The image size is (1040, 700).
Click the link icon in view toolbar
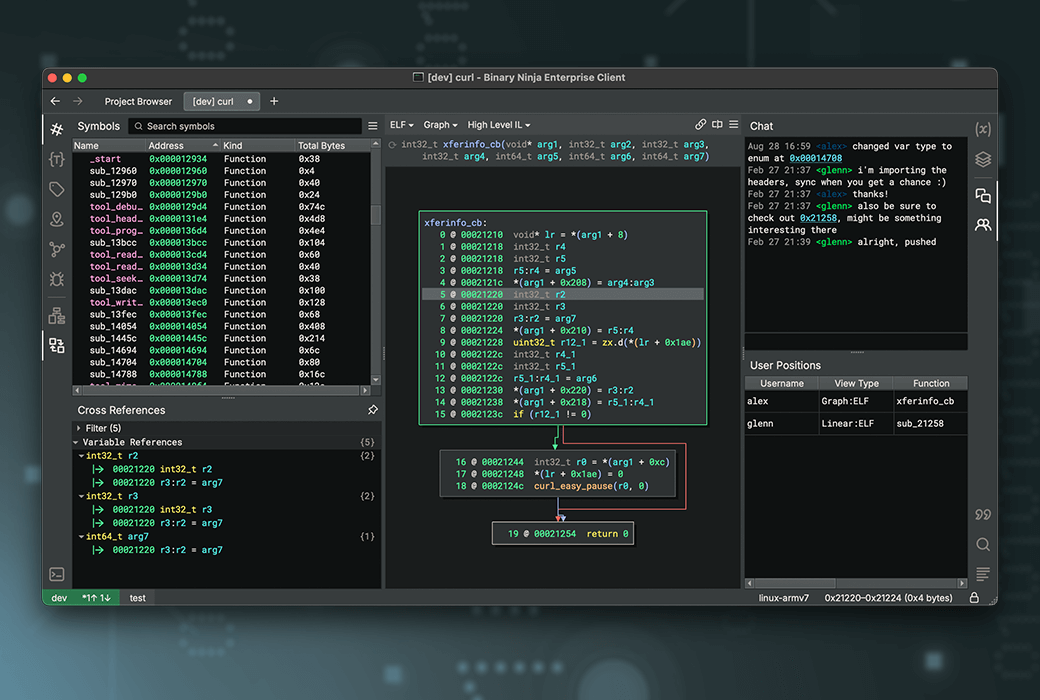pos(700,125)
